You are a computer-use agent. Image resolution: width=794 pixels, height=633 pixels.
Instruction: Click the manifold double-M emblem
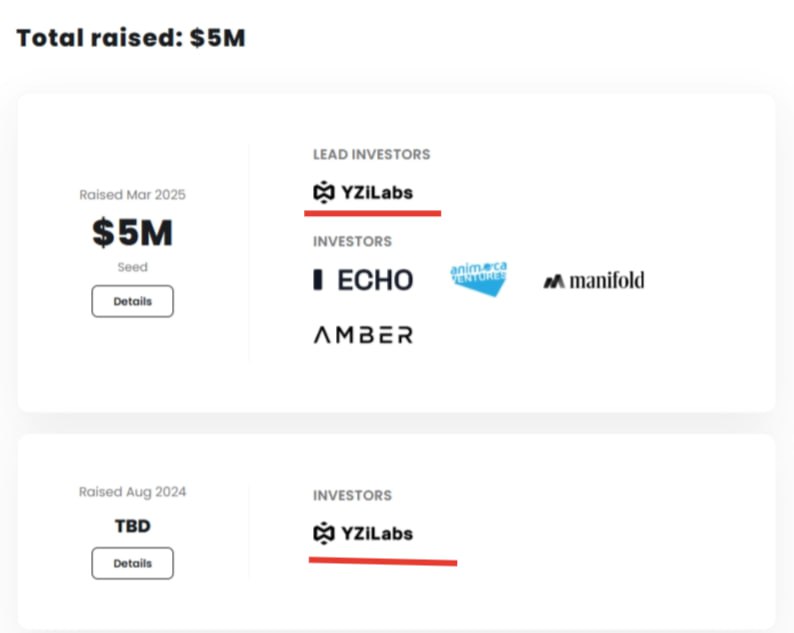(553, 281)
